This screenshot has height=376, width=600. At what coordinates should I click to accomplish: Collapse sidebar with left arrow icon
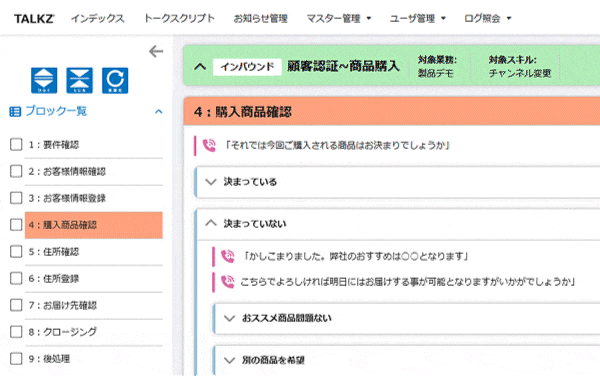[156, 51]
